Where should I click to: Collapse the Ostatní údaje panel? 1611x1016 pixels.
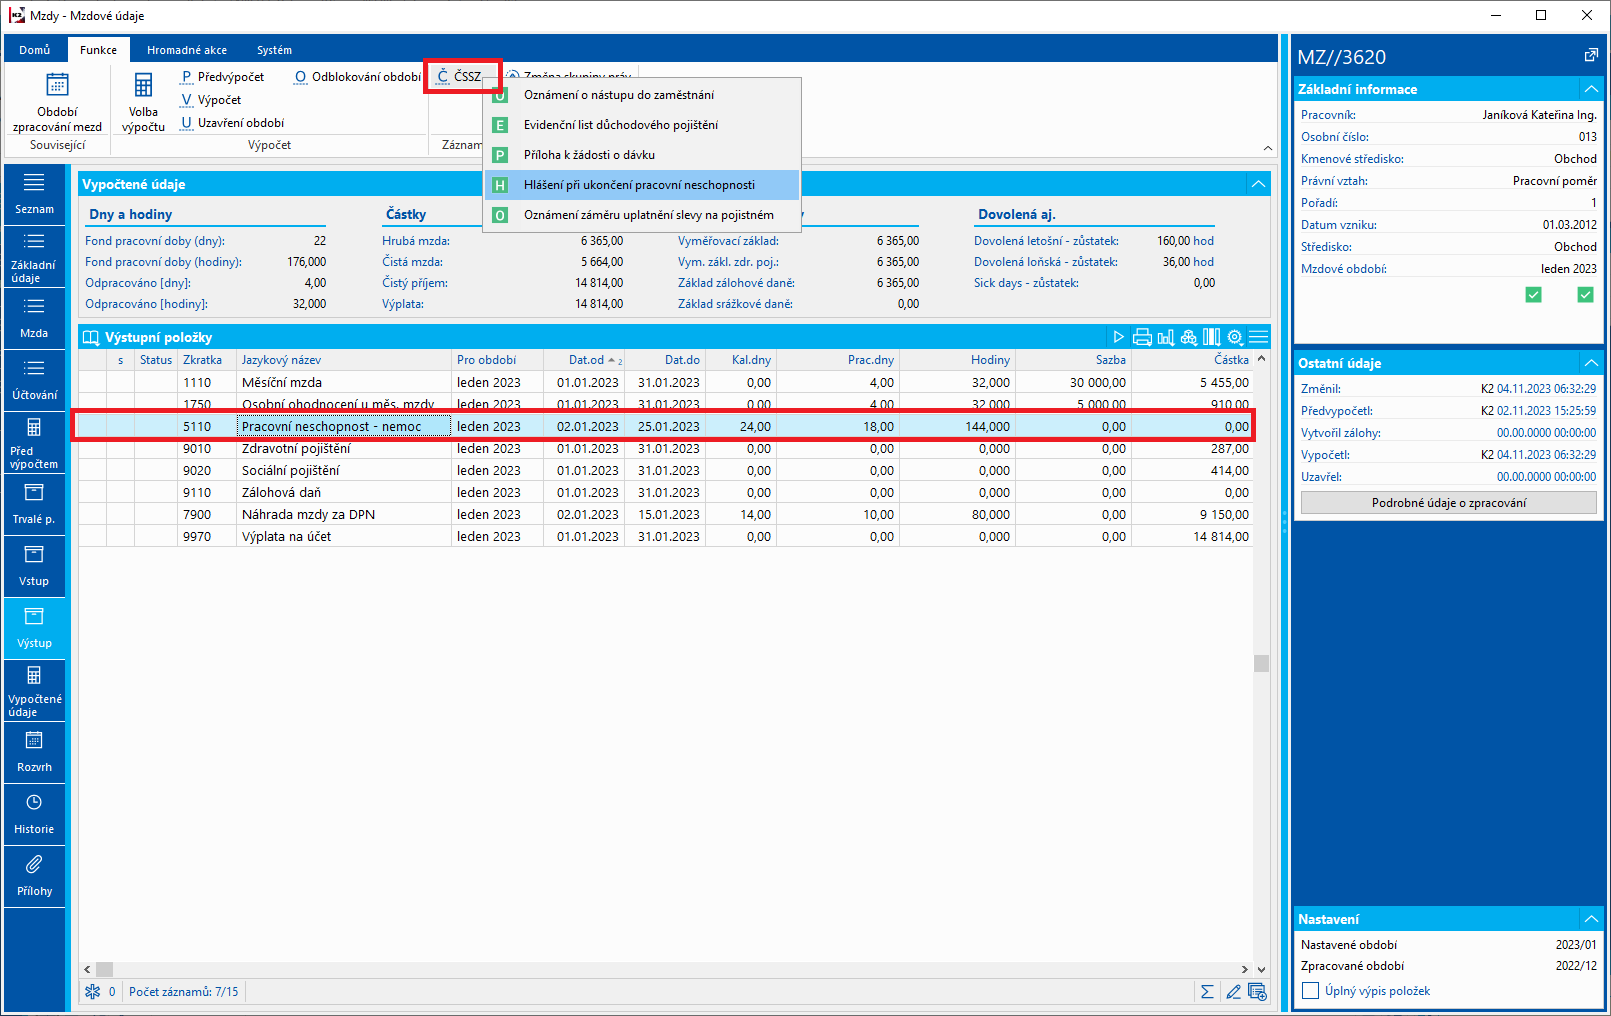pos(1590,363)
